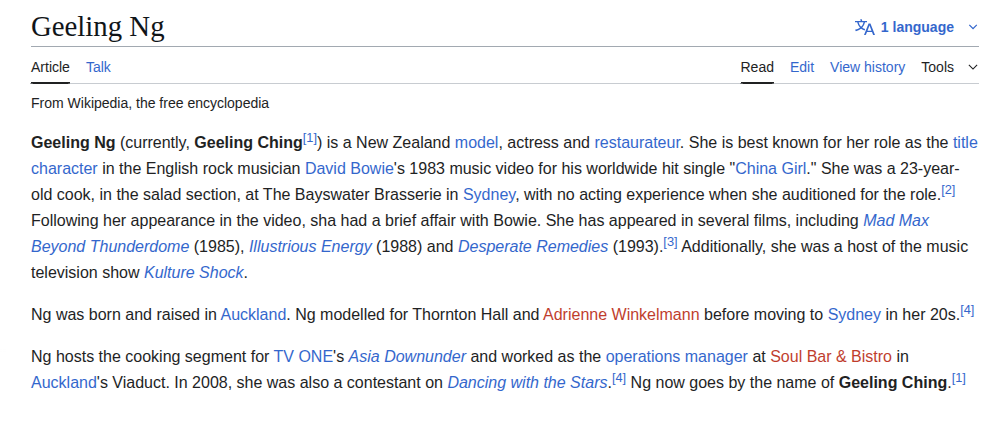The image size is (996, 426).
Task: Follow the Dancing with the Stars link
Action: [528, 382]
